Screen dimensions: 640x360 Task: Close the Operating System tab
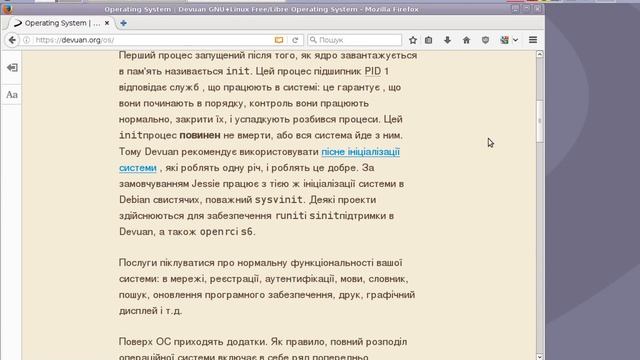point(107,23)
